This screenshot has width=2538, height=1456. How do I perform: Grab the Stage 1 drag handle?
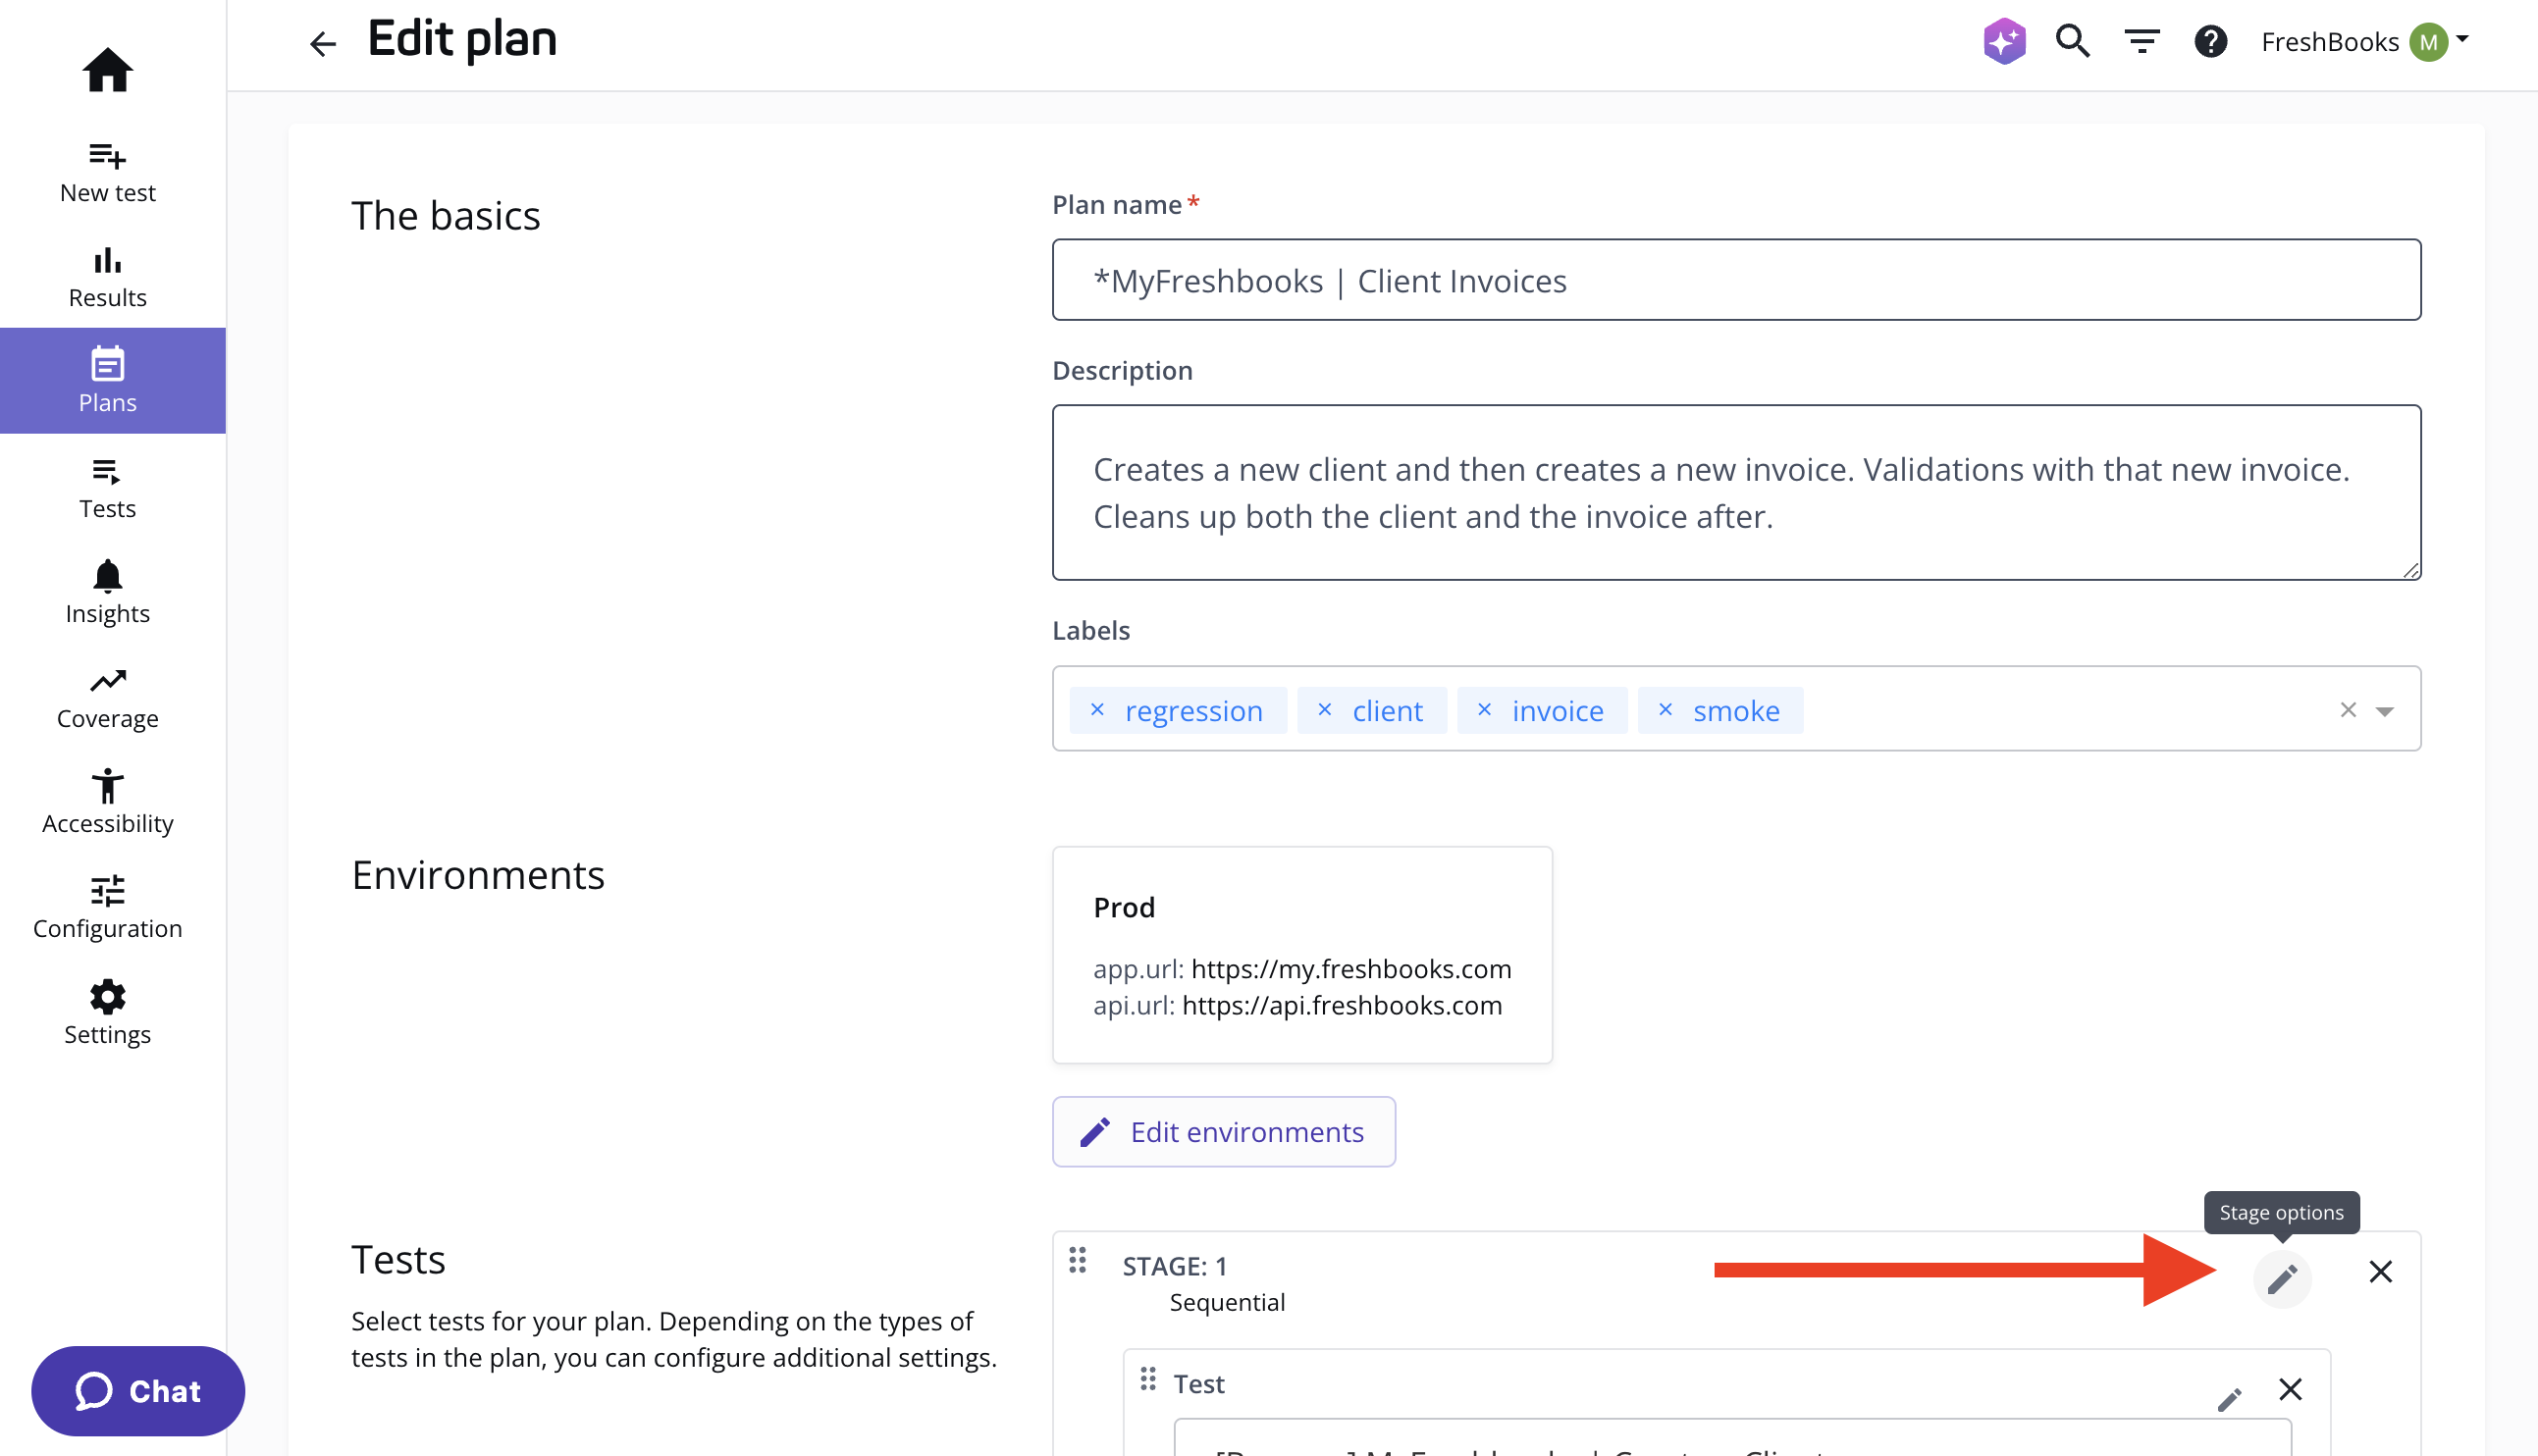(1077, 1260)
